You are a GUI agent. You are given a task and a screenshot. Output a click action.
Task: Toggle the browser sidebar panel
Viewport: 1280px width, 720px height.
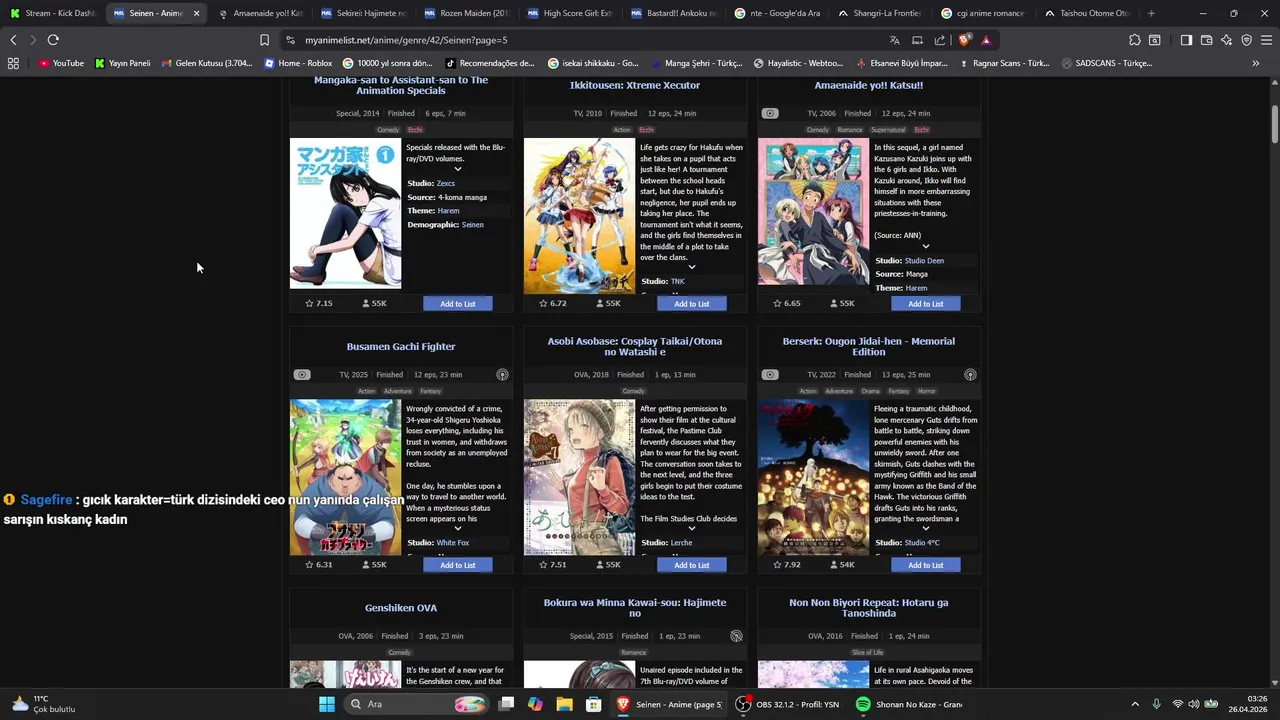1186,40
